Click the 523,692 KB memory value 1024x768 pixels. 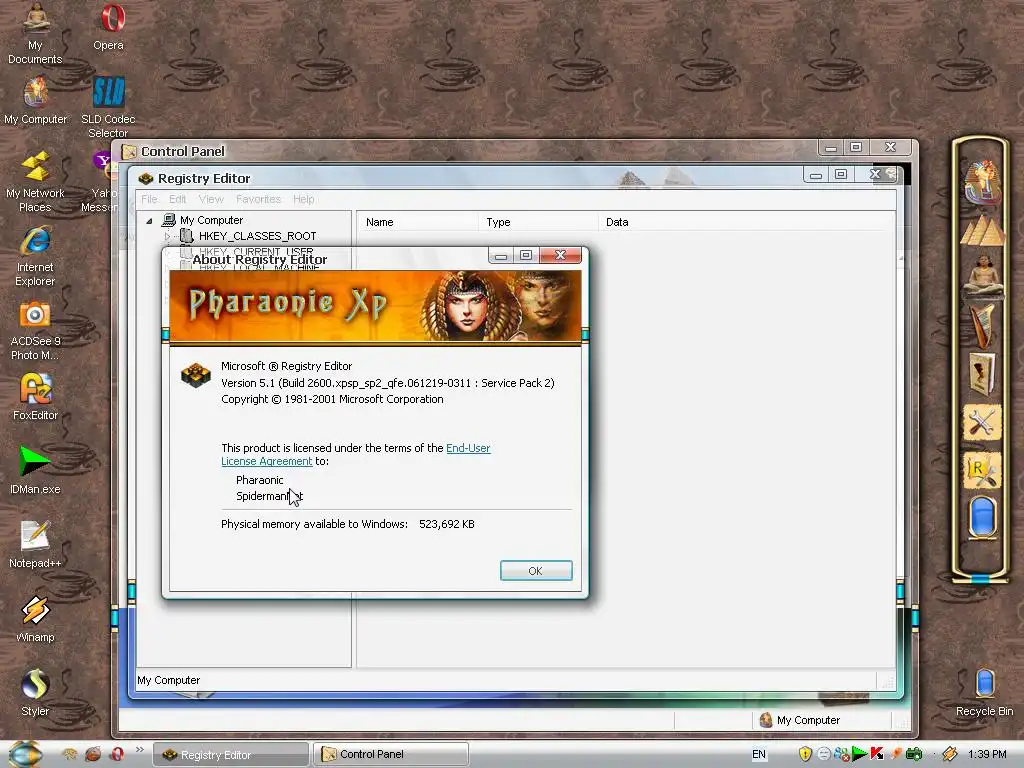click(x=447, y=524)
